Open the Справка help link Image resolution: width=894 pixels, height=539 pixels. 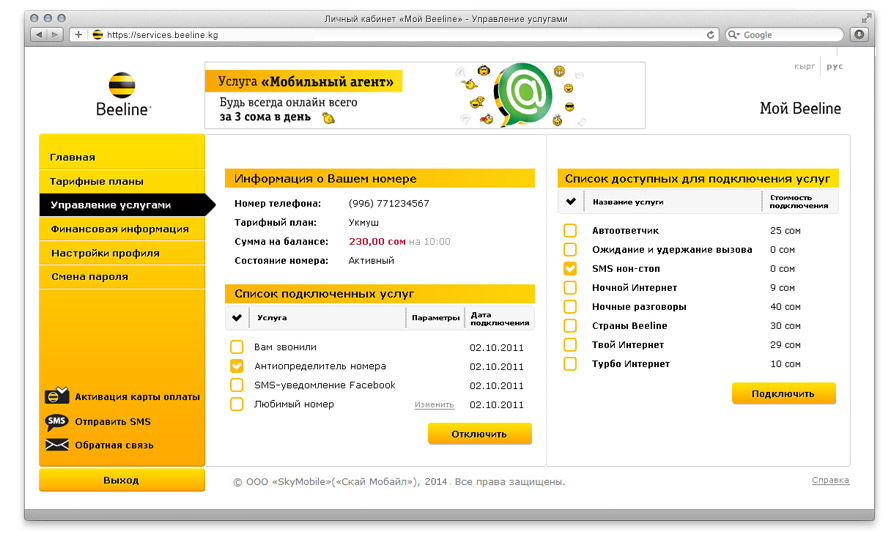pos(830,480)
